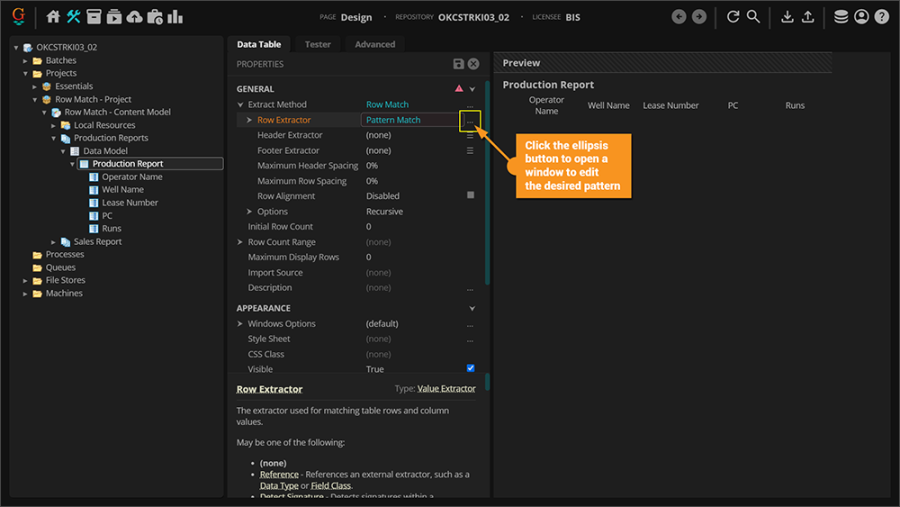Screen dimensions: 900x507
Task: Open the Value Extractor type link
Action: point(446,389)
